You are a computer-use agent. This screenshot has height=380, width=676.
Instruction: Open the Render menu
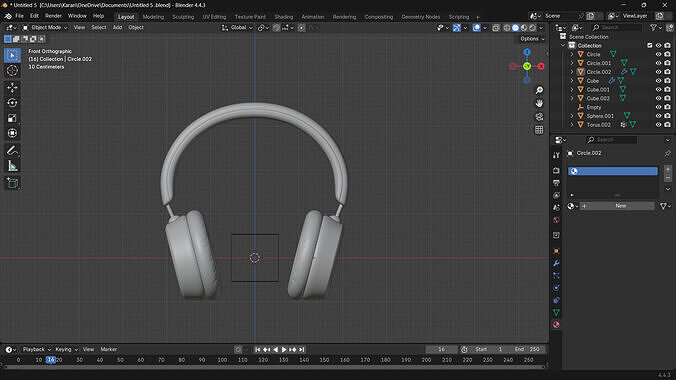pyautogui.click(x=53, y=16)
